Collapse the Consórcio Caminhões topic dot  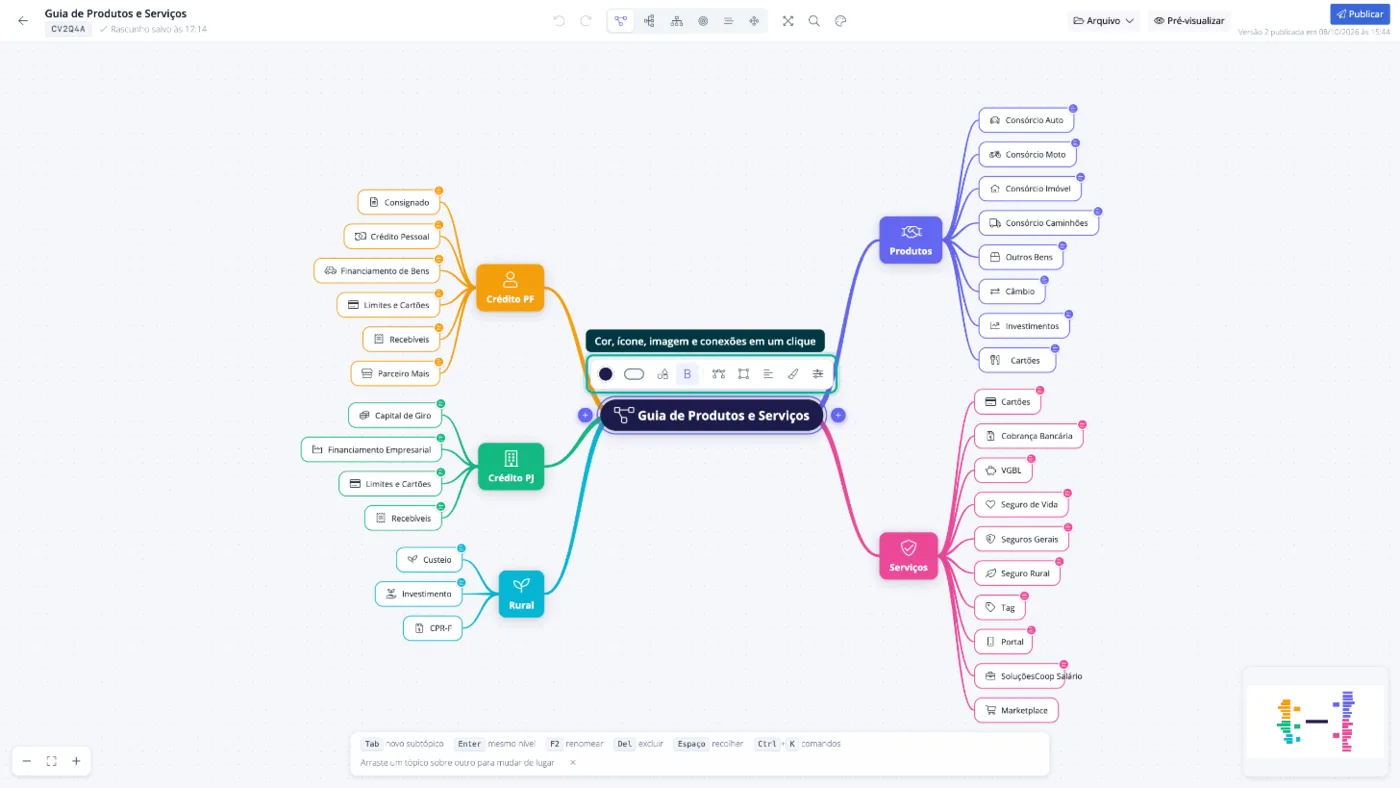[1098, 211]
